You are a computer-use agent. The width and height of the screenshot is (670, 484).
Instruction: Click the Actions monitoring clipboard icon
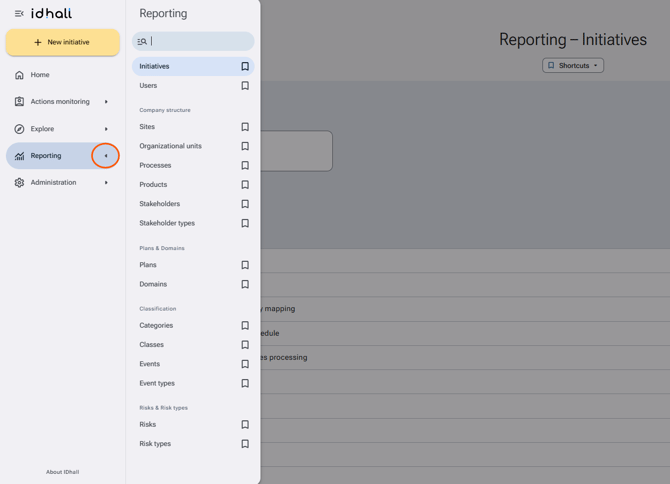click(19, 102)
